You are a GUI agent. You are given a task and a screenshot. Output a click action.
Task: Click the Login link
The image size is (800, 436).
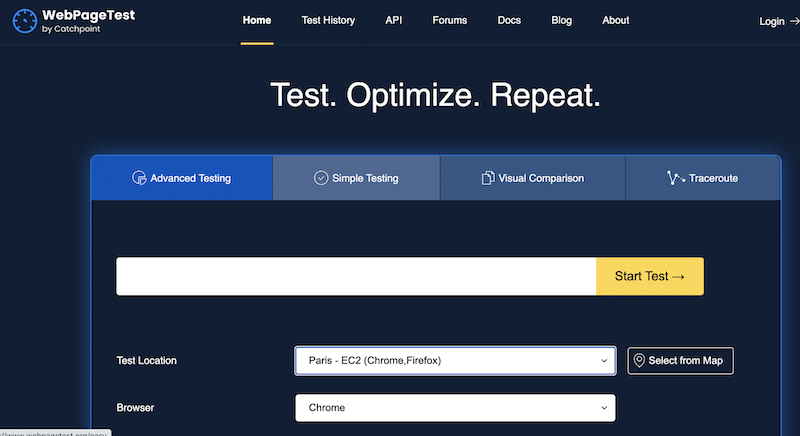point(771,21)
